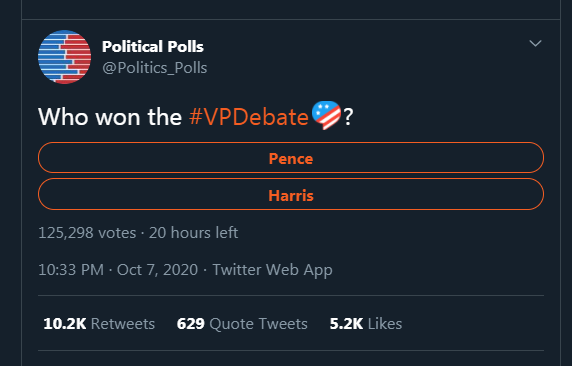Open the Twitter Web App source link
The height and width of the screenshot is (366, 572).
point(273,270)
